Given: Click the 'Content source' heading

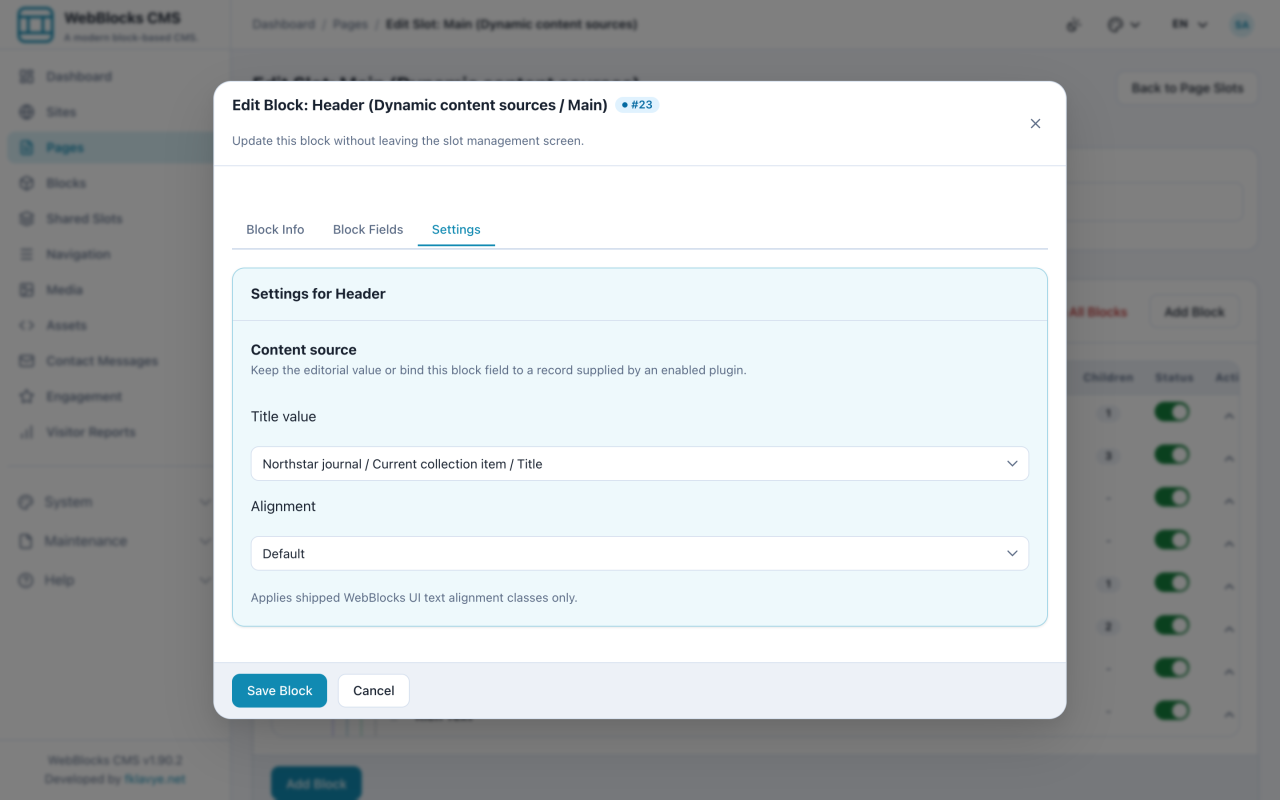Looking at the screenshot, I should tap(304, 350).
